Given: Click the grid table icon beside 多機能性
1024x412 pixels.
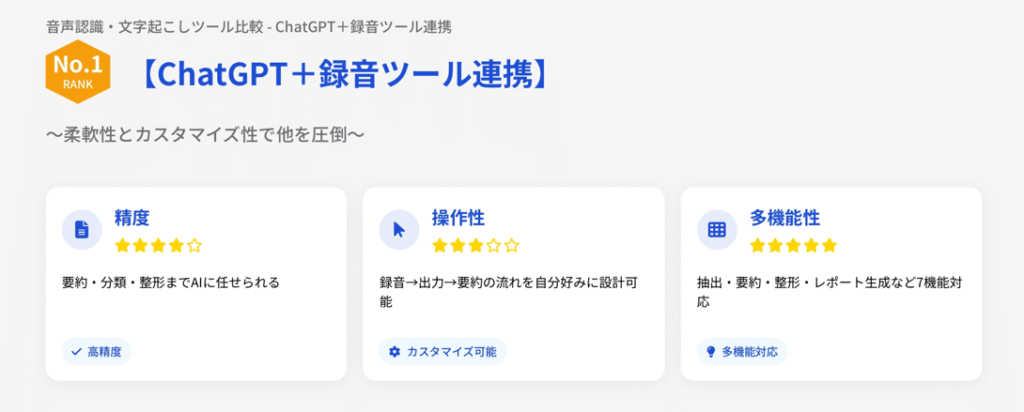Looking at the screenshot, I should click(x=716, y=230).
